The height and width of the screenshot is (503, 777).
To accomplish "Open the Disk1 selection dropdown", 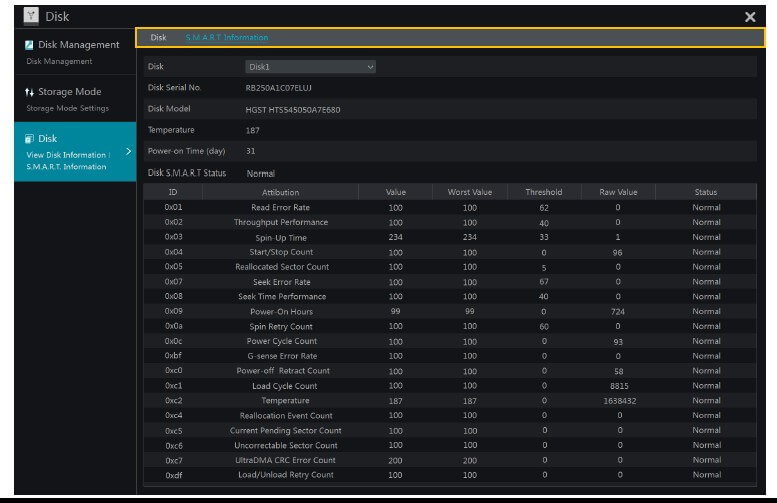I will click(x=310, y=67).
